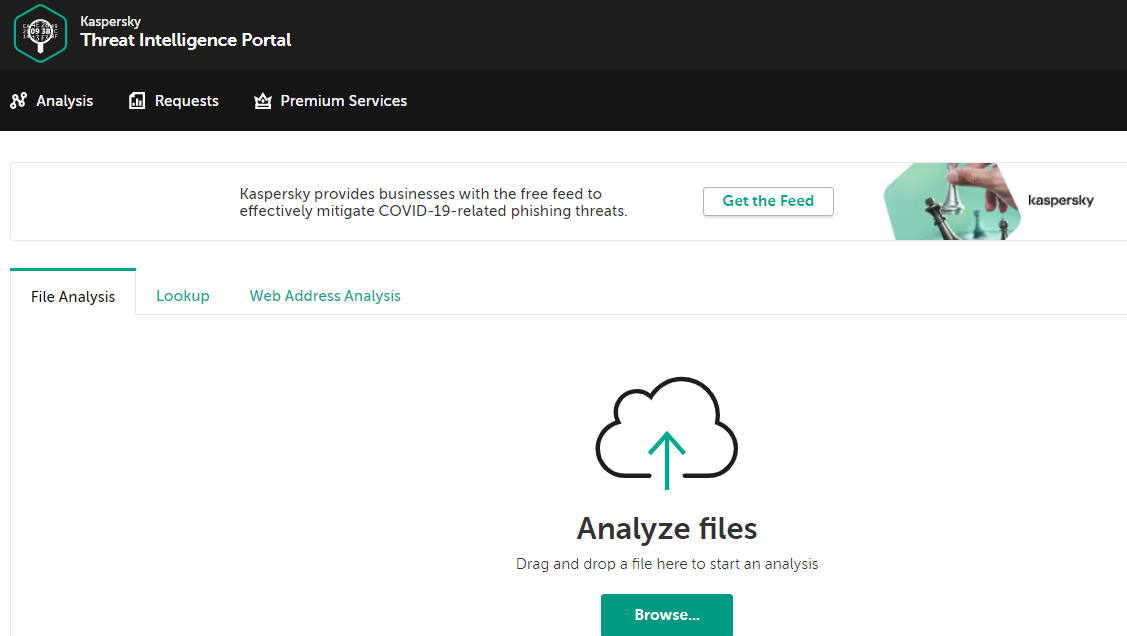Open the Analysis menu item

tap(52, 101)
